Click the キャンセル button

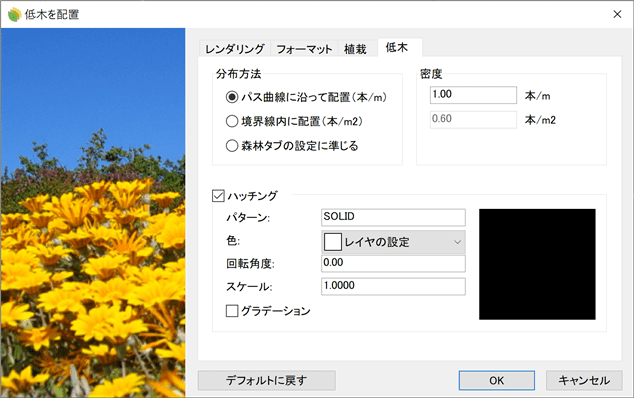pyautogui.click(x=584, y=381)
